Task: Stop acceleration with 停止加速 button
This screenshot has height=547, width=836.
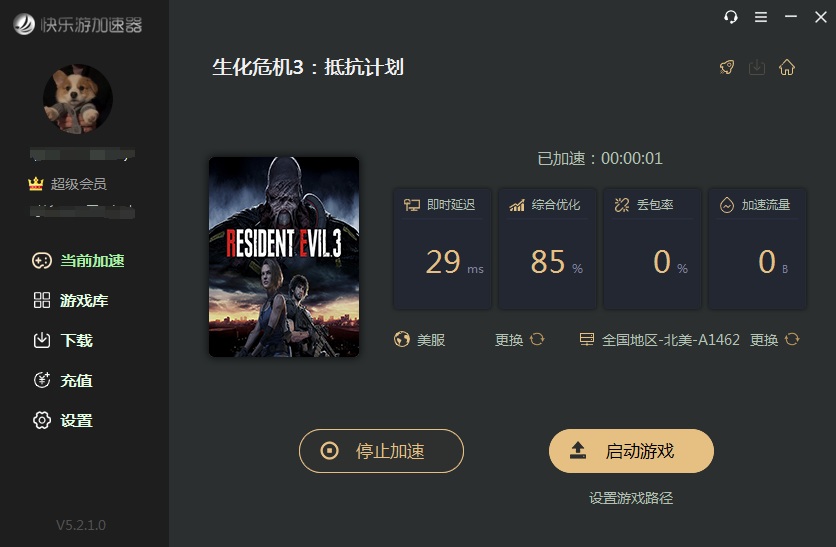Action: 381,451
